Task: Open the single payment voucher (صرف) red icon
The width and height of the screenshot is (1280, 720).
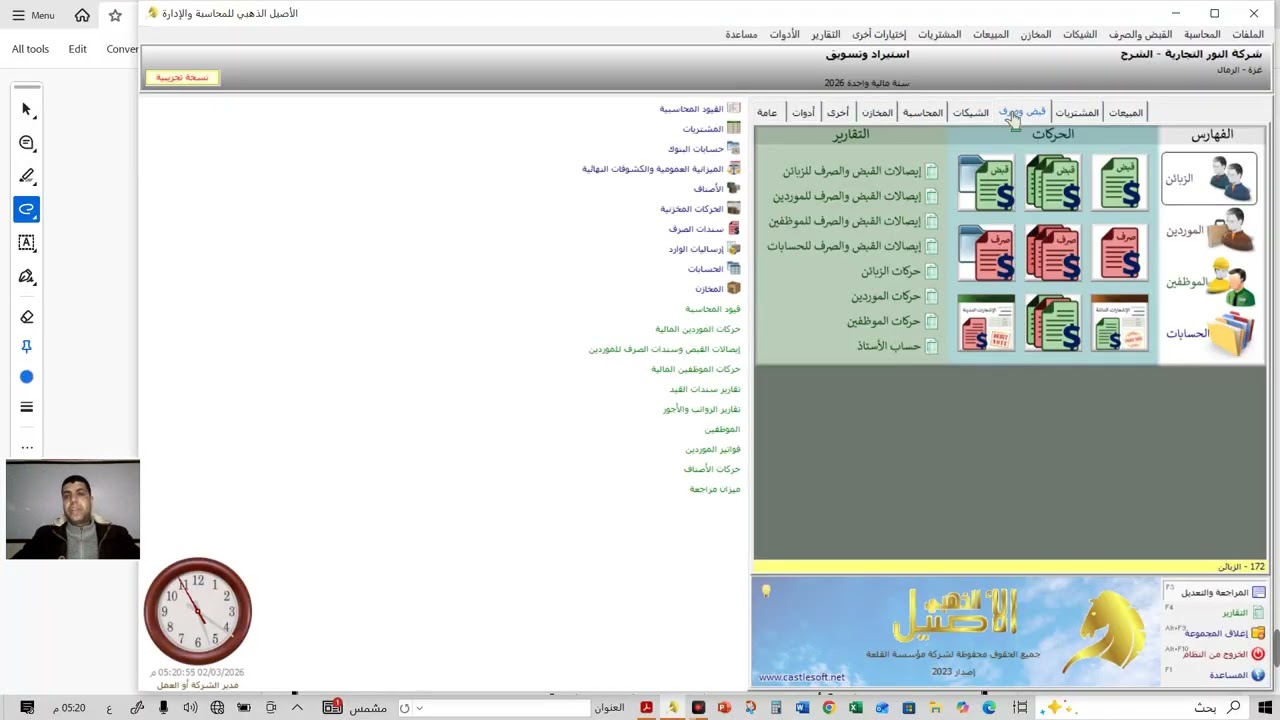Action: [1120, 252]
